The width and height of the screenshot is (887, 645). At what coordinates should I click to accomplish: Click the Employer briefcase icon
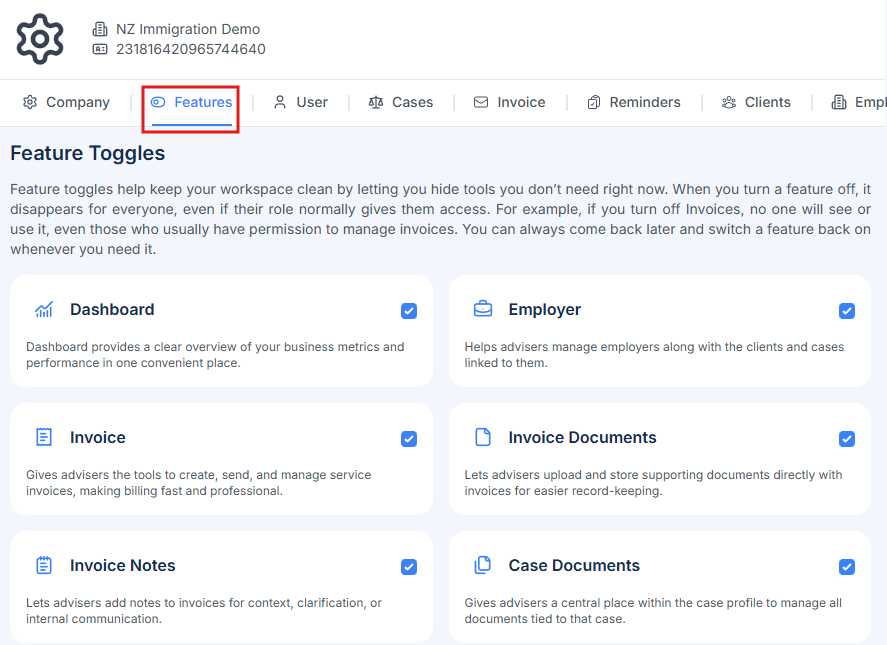click(x=483, y=310)
